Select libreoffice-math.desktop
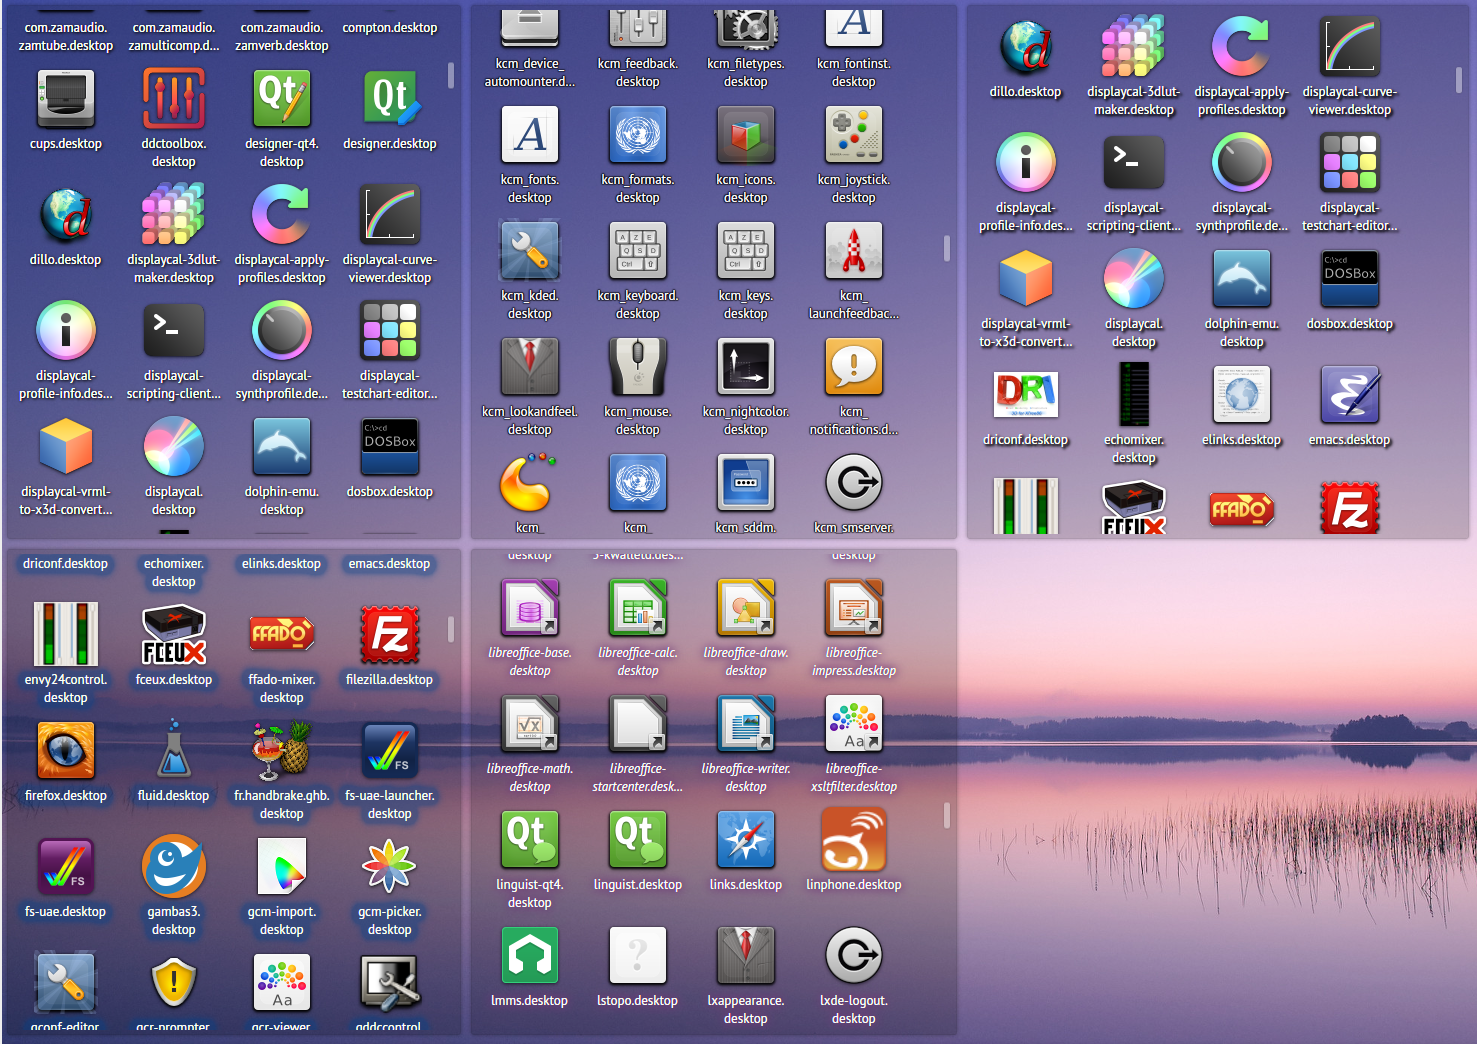 530,724
